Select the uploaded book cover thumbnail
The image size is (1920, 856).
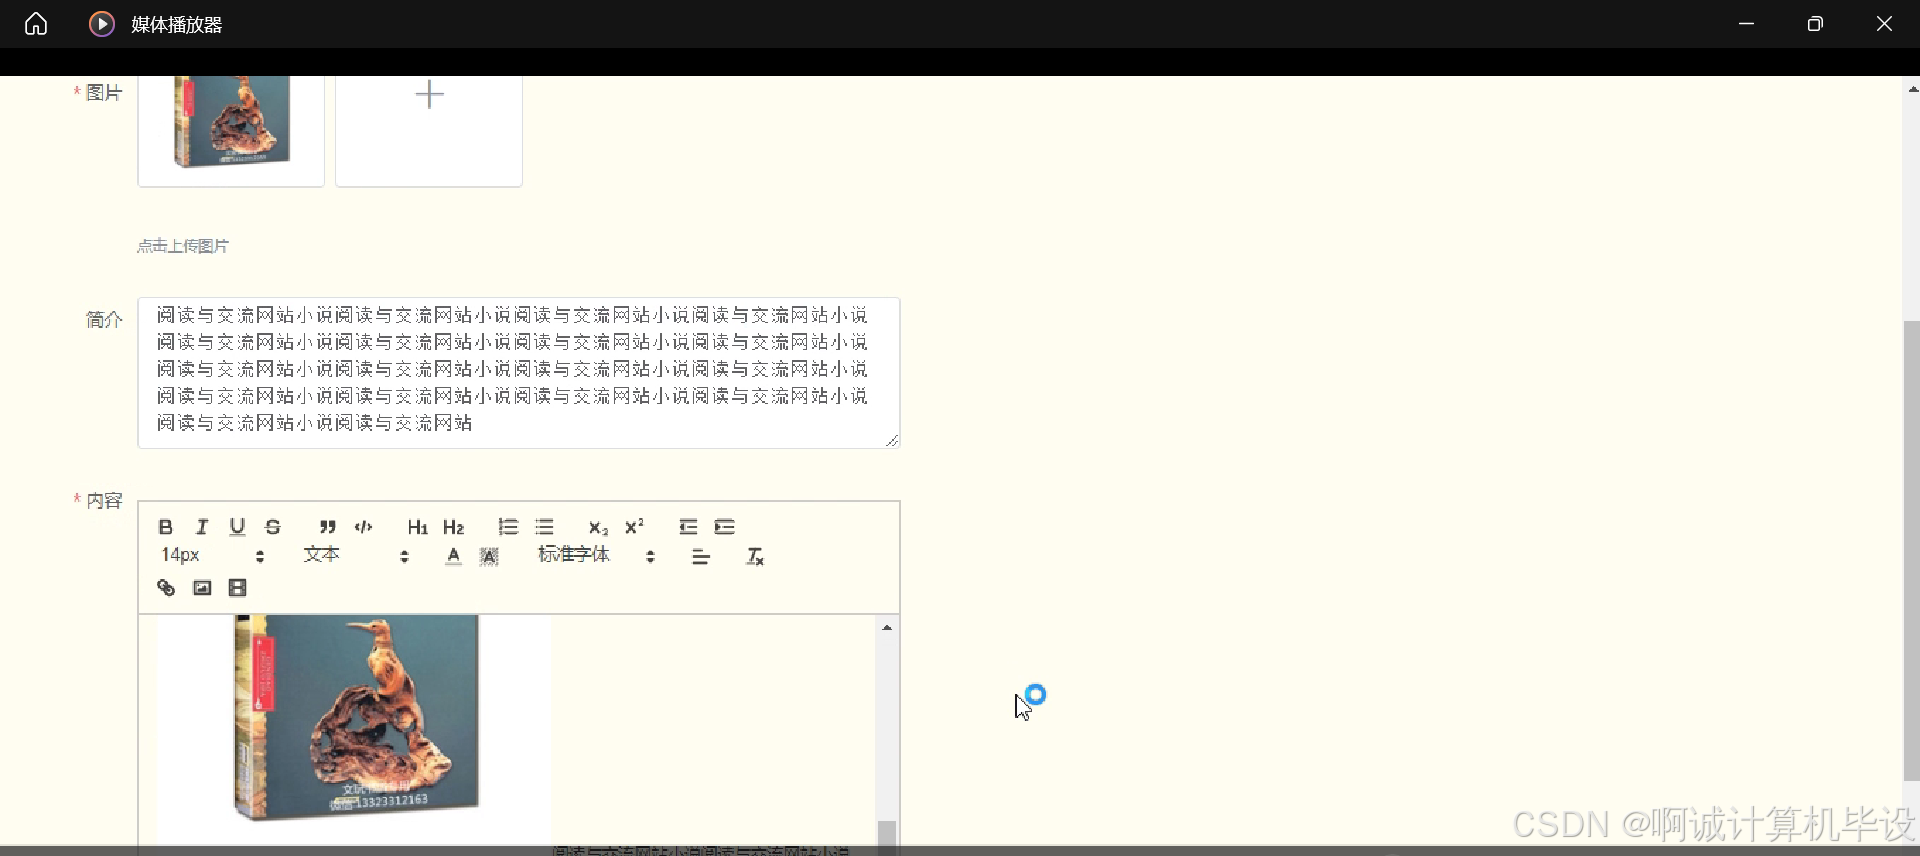[231, 130]
